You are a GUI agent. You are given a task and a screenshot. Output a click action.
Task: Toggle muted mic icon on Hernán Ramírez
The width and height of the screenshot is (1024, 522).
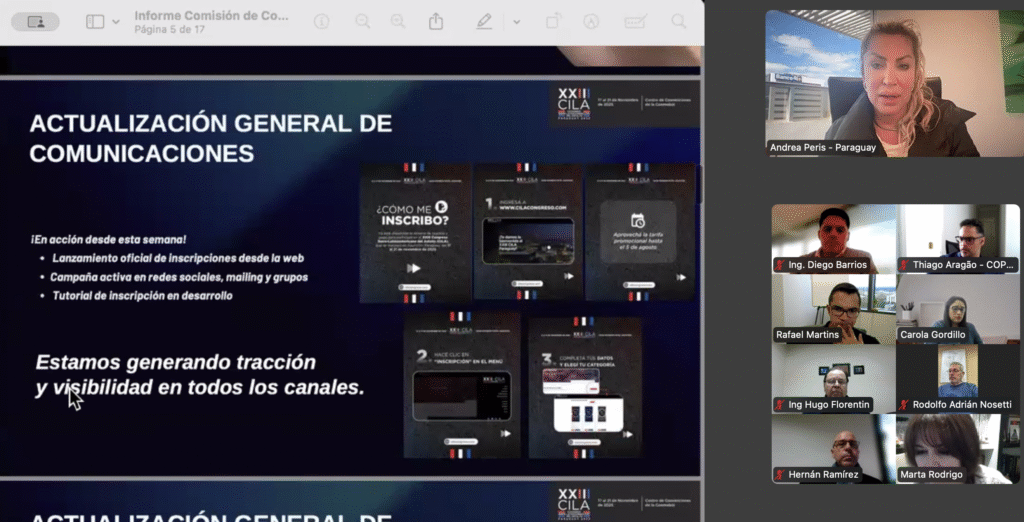(780, 475)
